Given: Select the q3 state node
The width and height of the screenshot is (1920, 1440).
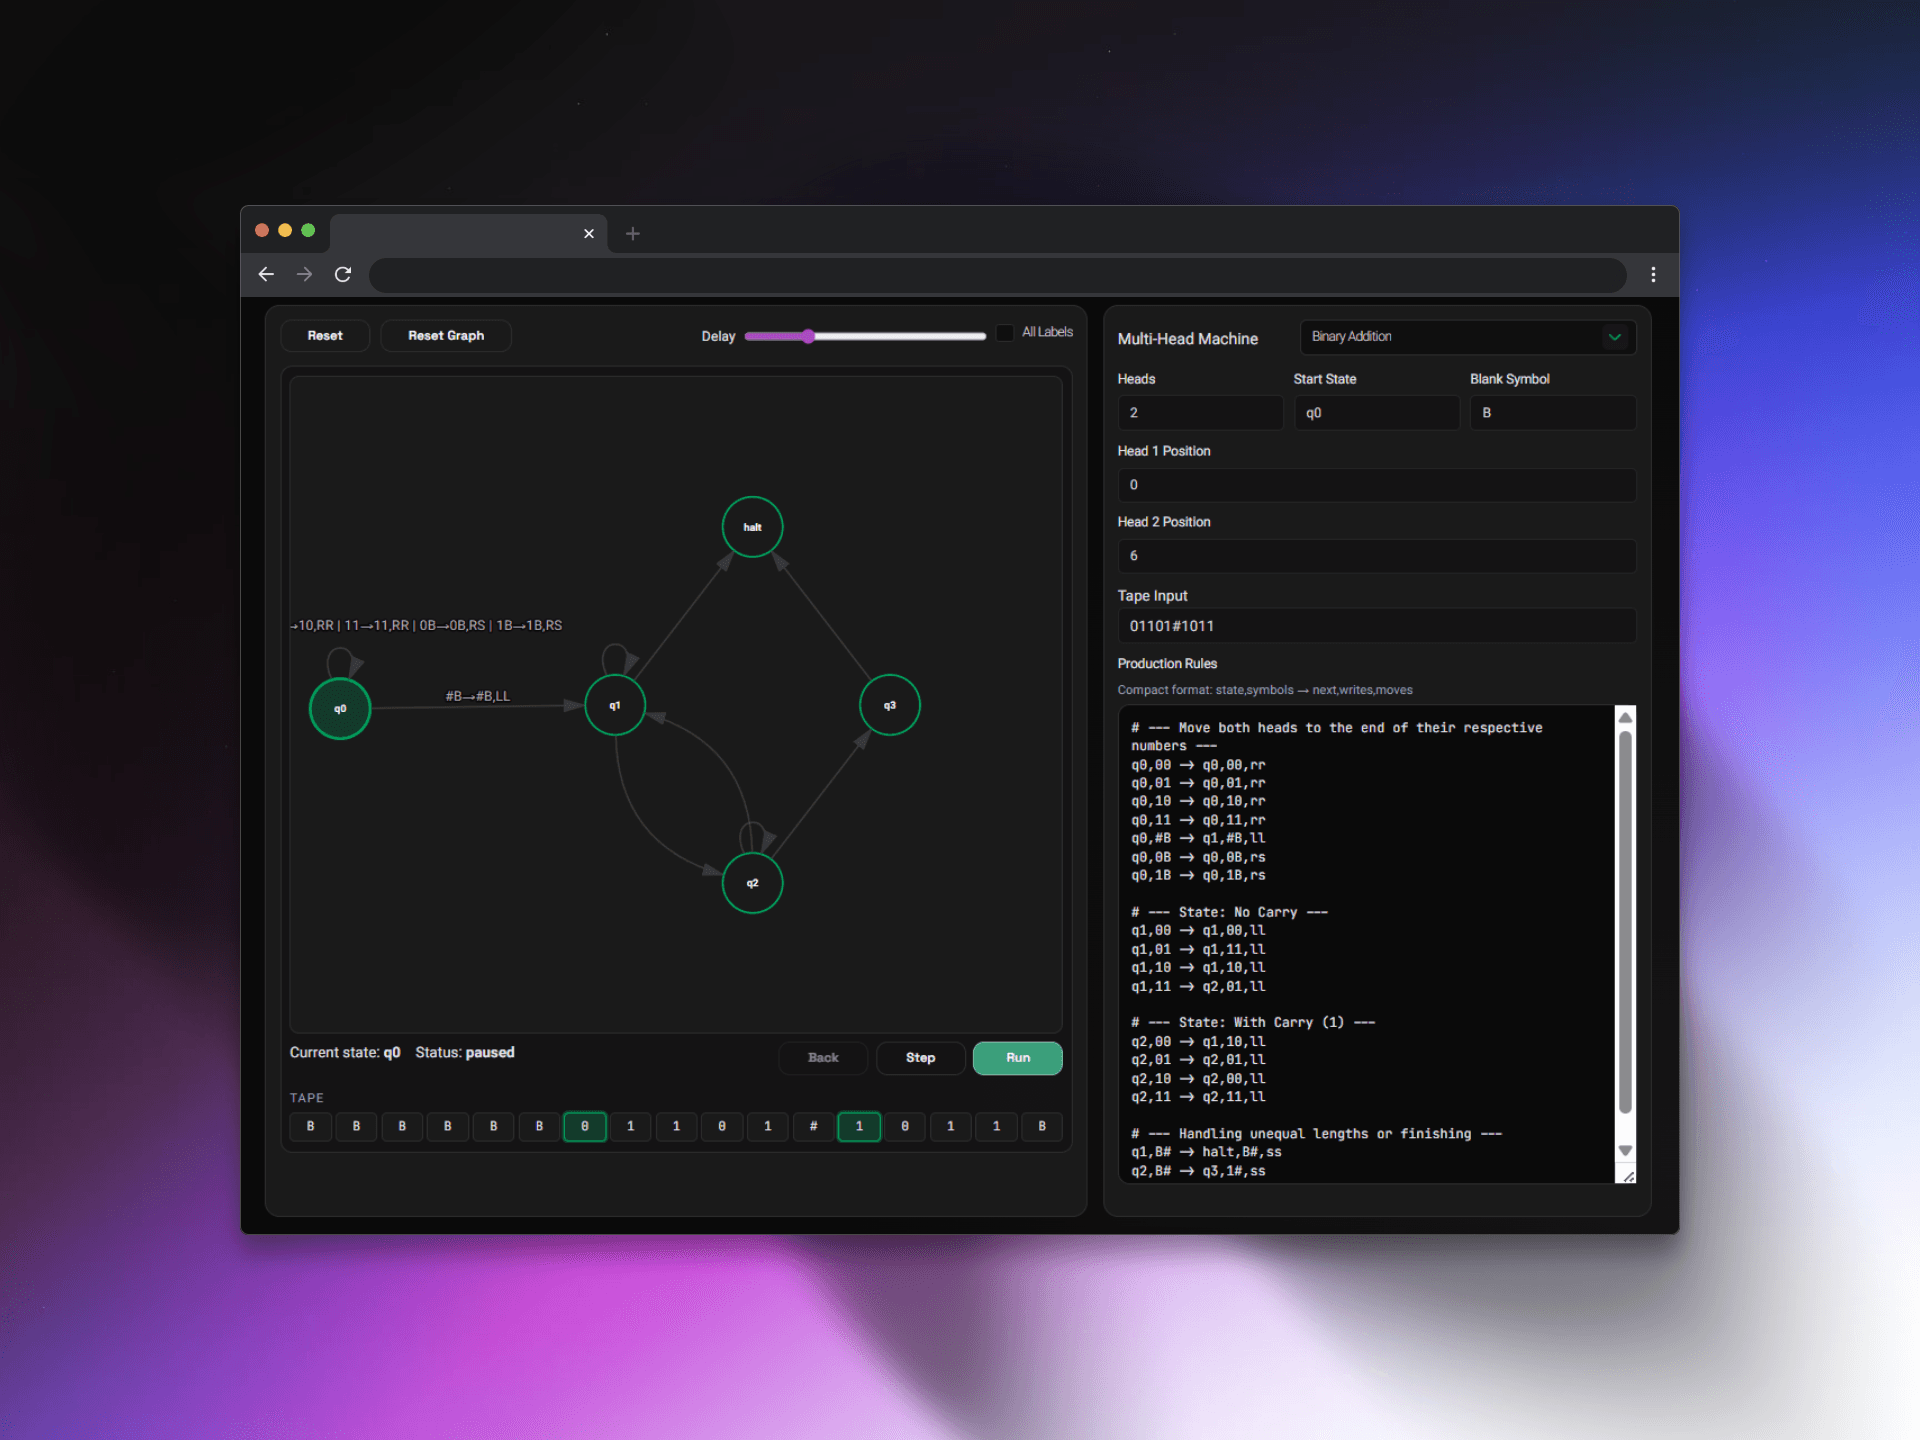Looking at the screenshot, I should point(888,705).
